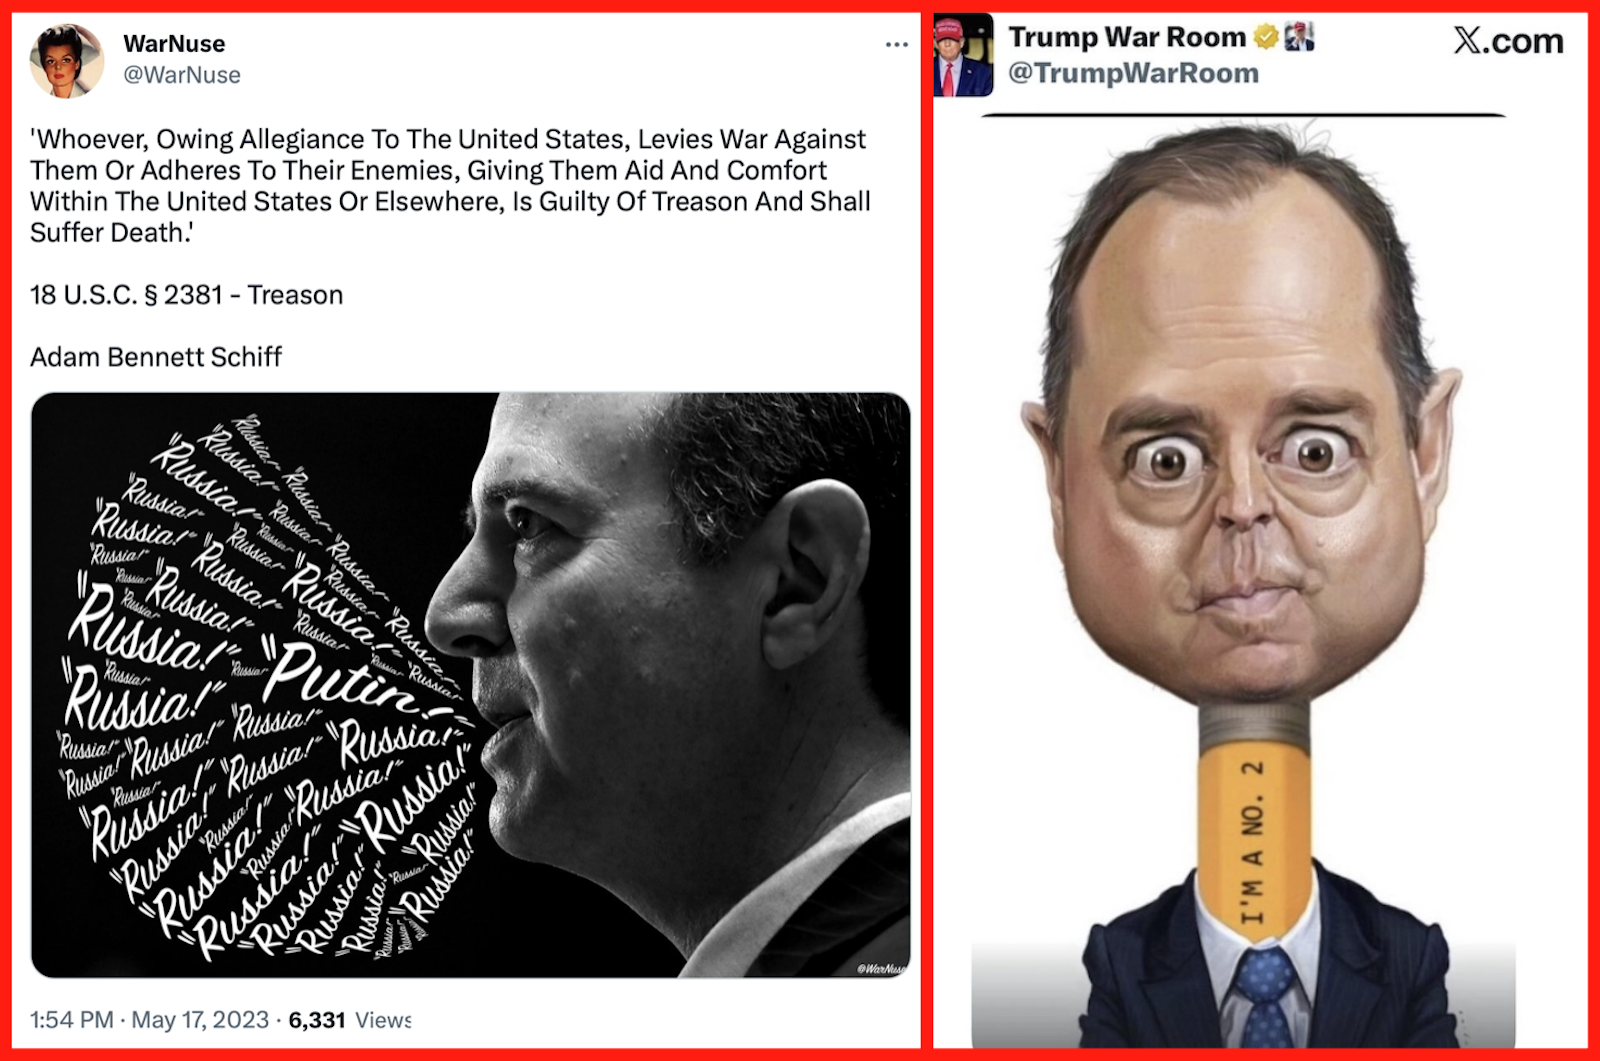Open the WarNuse profile avatar

coord(67,60)
